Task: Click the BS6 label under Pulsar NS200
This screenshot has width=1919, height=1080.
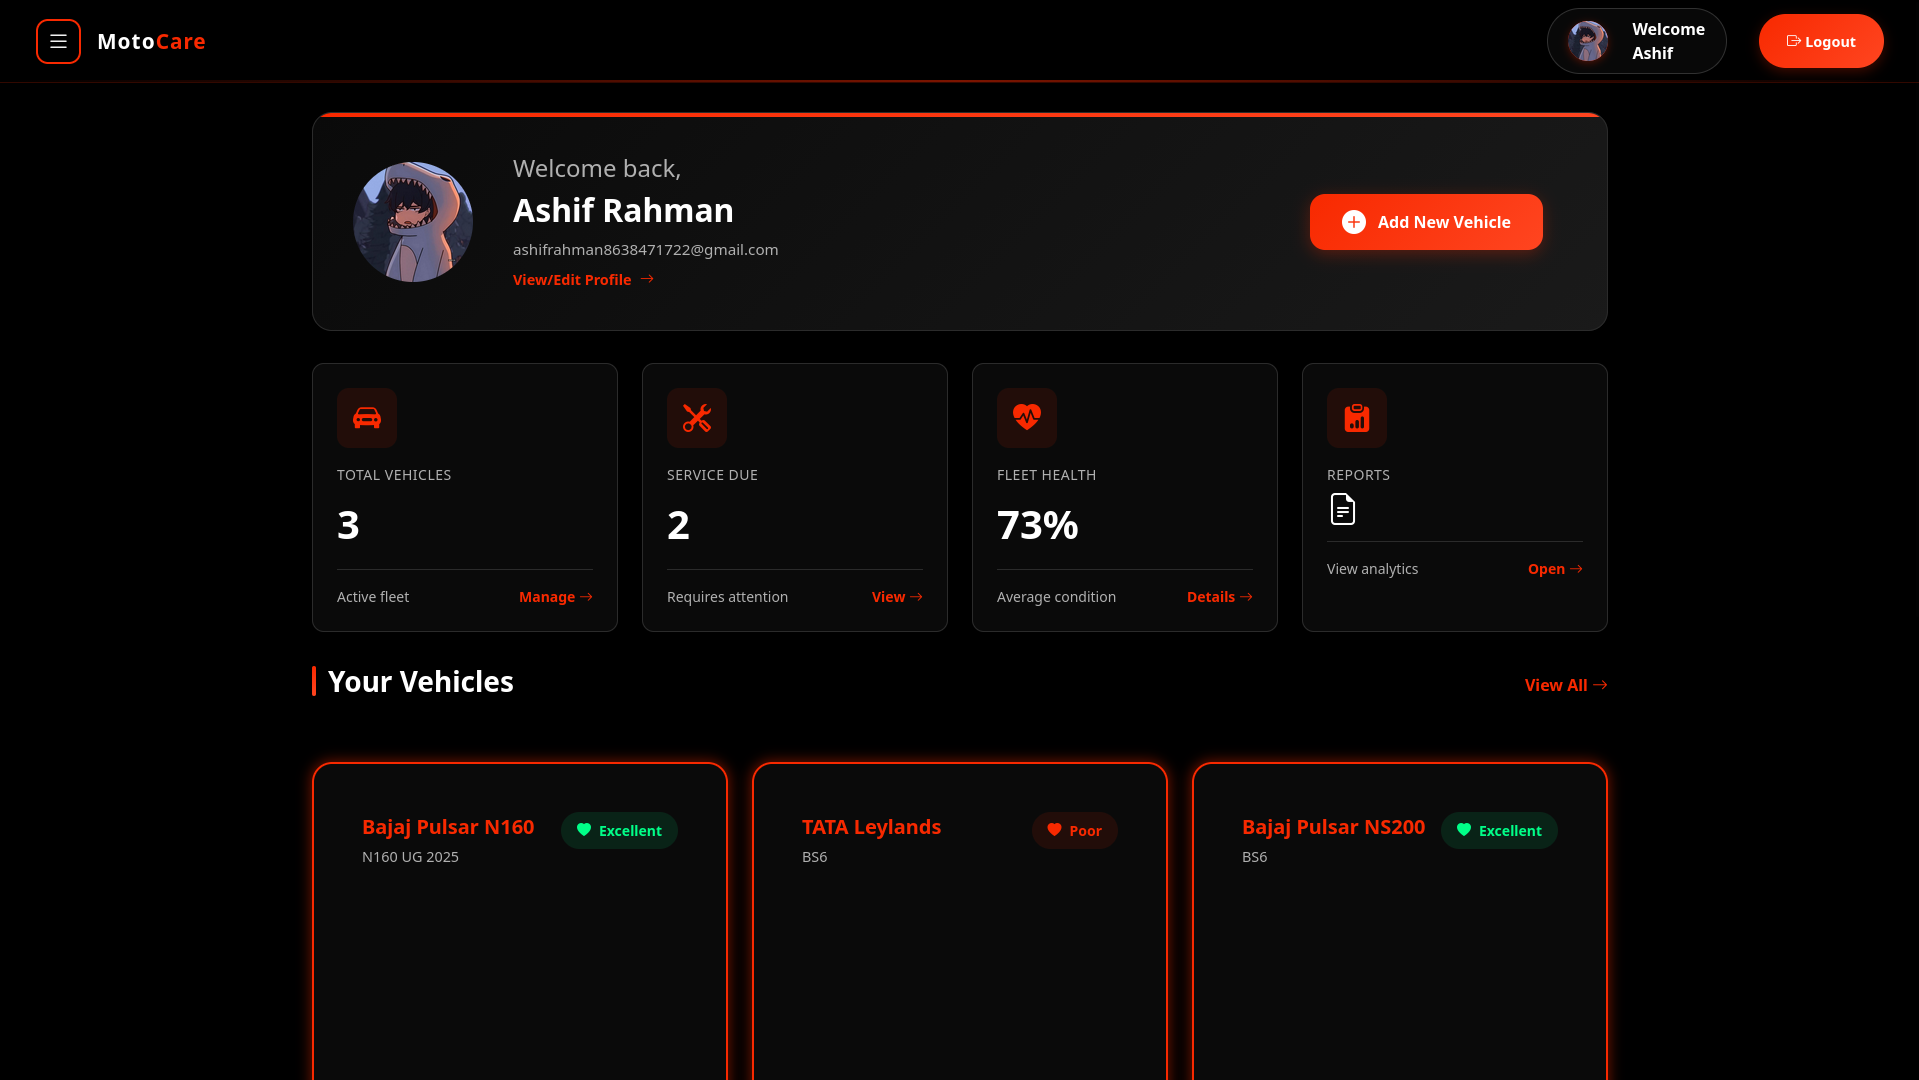Action: (x=1254, y=857)
